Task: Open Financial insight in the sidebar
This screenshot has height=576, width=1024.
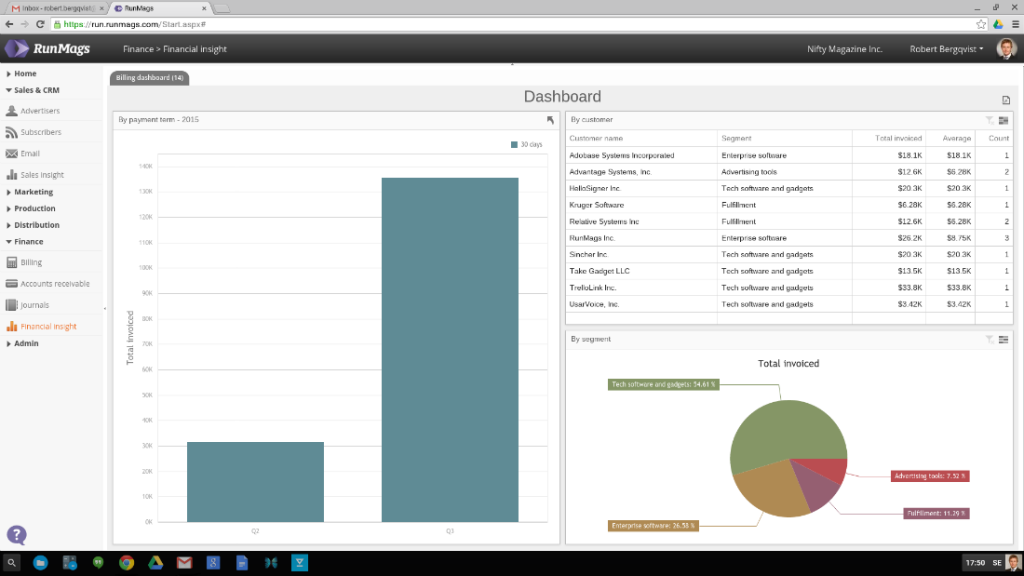Action: click(48, 326)
